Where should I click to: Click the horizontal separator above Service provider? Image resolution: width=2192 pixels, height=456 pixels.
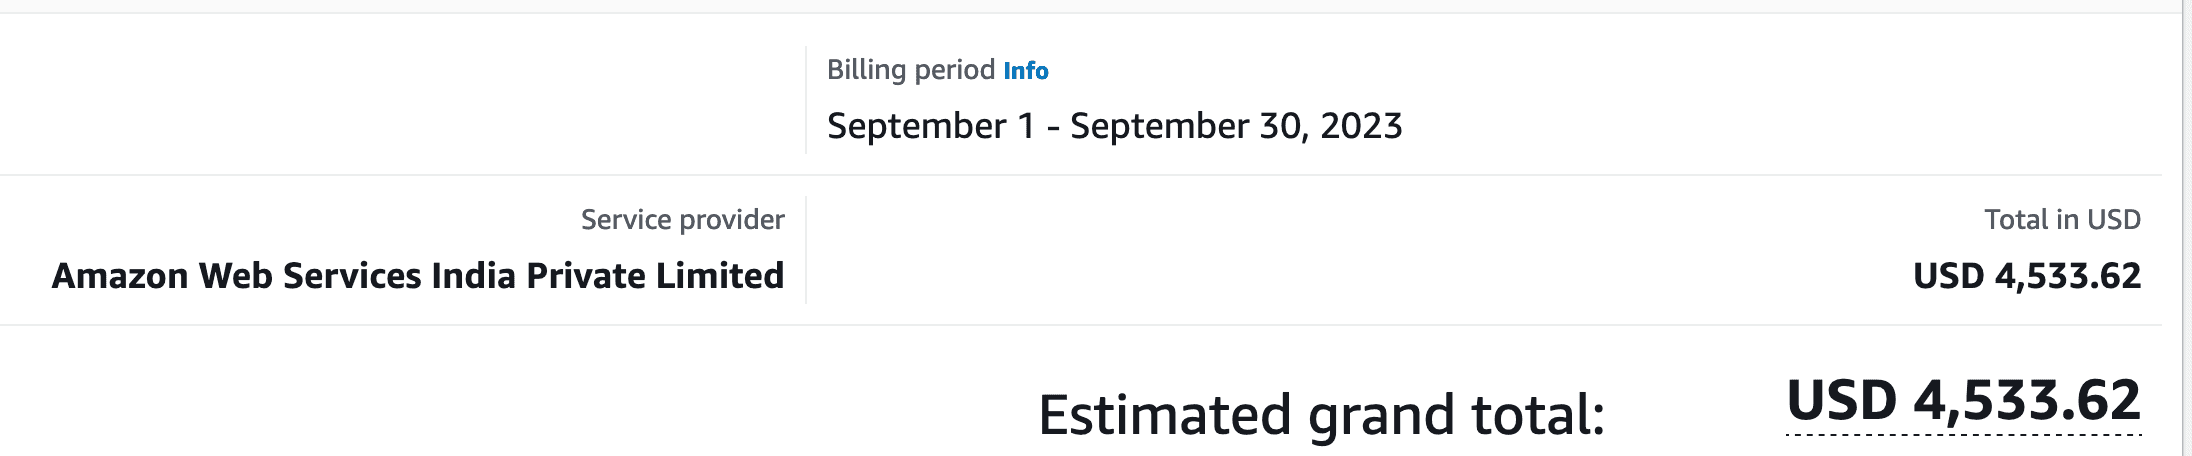tap(1081, 175)
